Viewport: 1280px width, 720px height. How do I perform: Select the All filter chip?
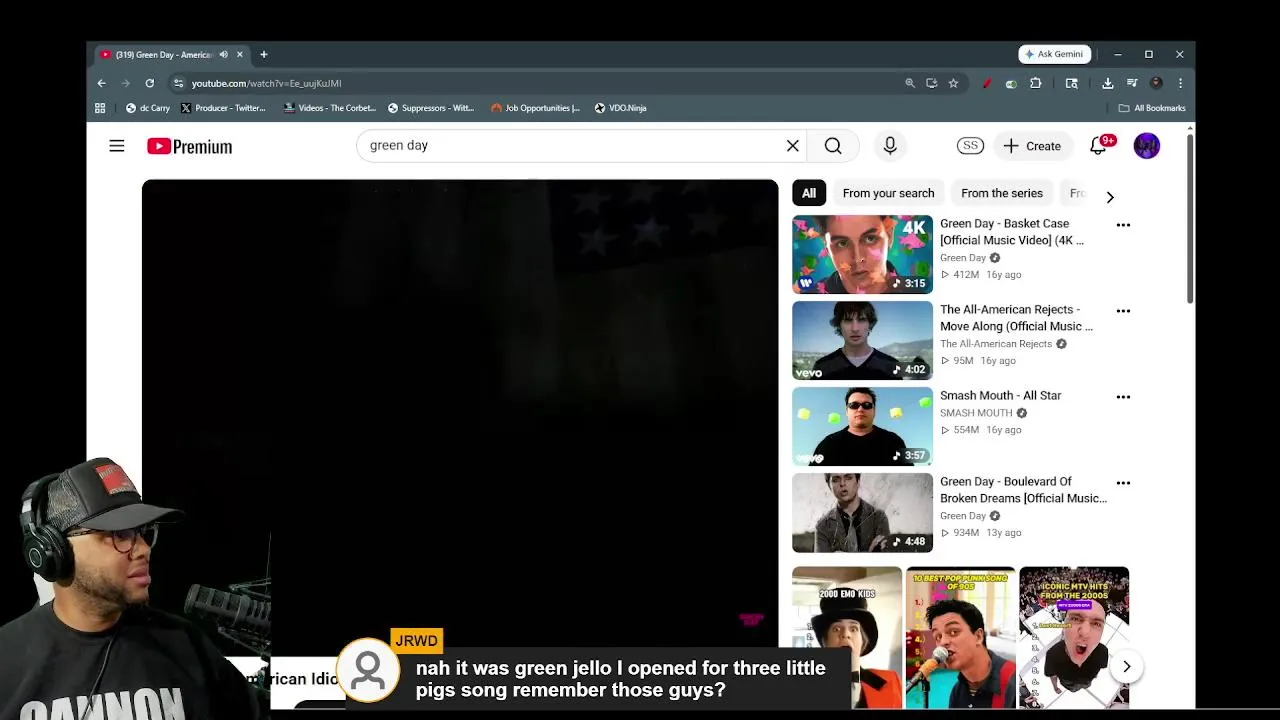(808, 193)
